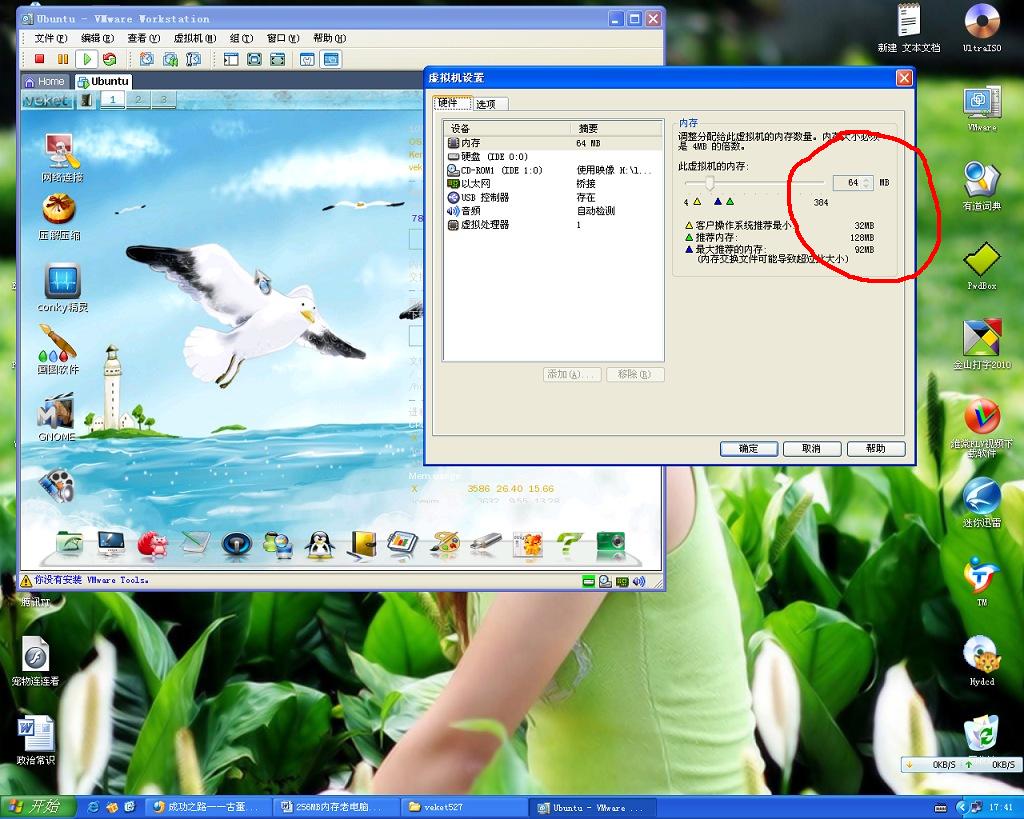Click the green power-on play icon
The width and height of the screenshot is (1024, 819).
coord(86,59)
